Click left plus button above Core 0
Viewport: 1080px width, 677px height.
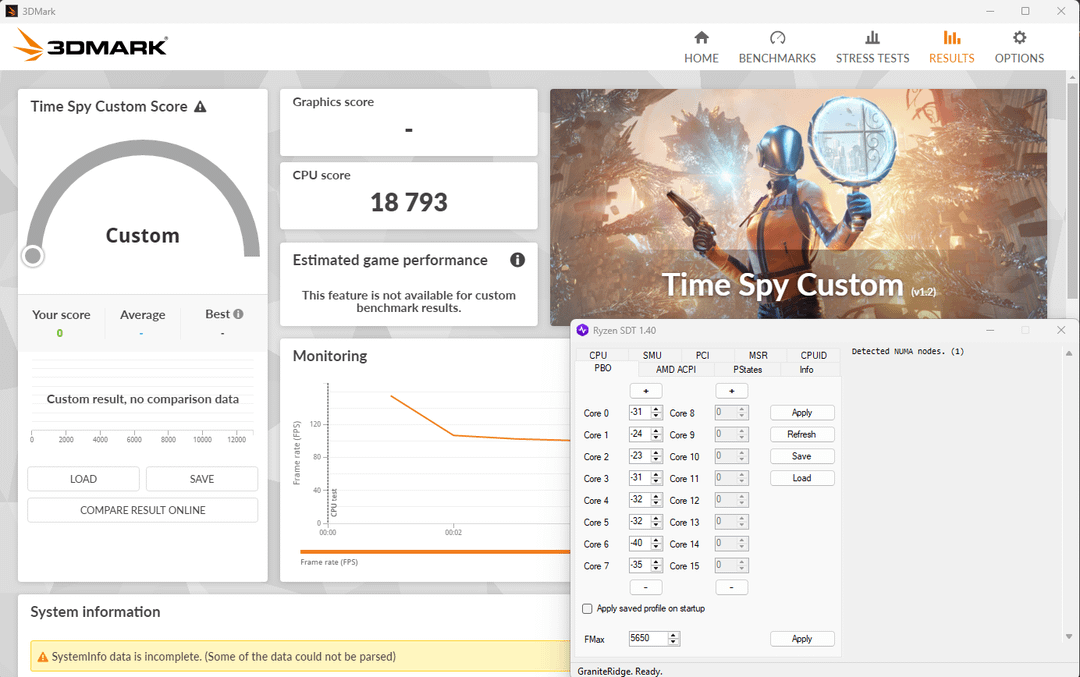[x=645, y=391]
